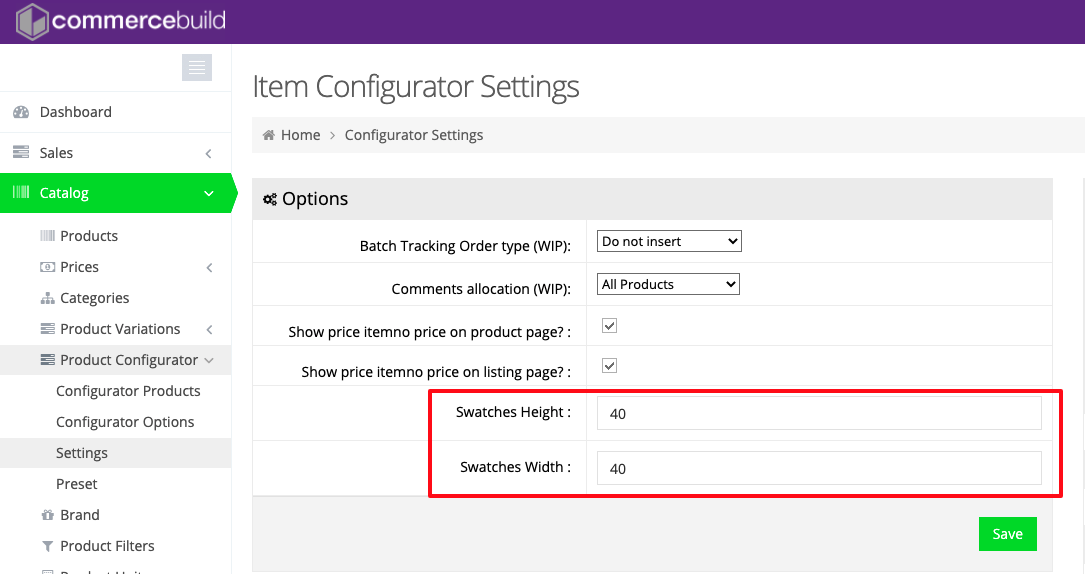Click the "Swatches Width :" label
The width and height of the screenshot is (1085, 574).
click(x=516, y=467)
